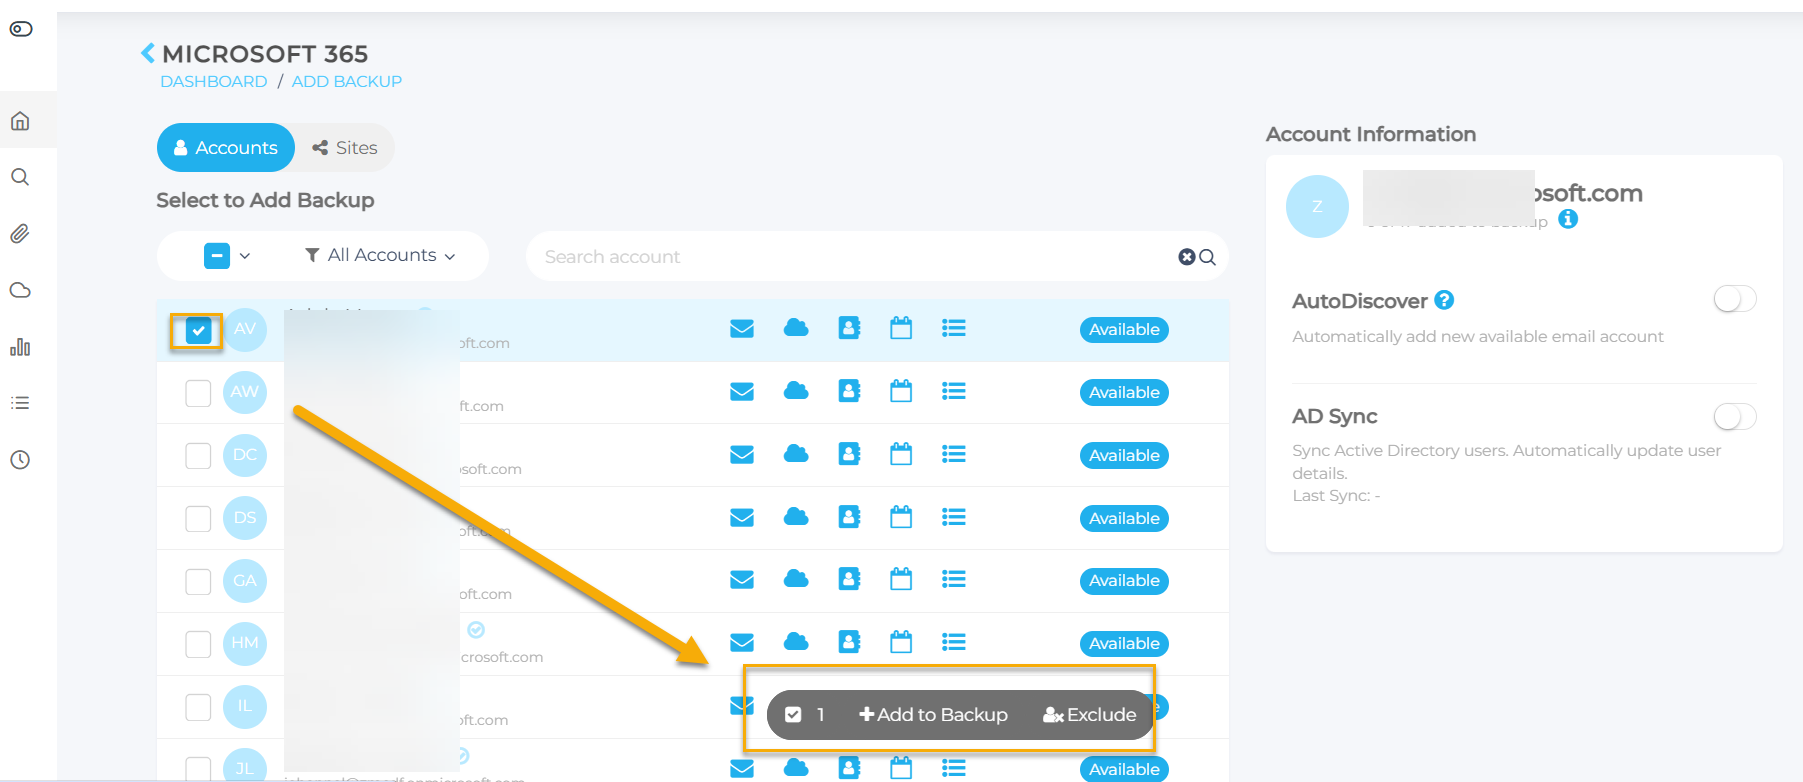Focus the Search account input field
Image resolution: width=1803 pixels, height=782 pixels.
coord(850,257)
